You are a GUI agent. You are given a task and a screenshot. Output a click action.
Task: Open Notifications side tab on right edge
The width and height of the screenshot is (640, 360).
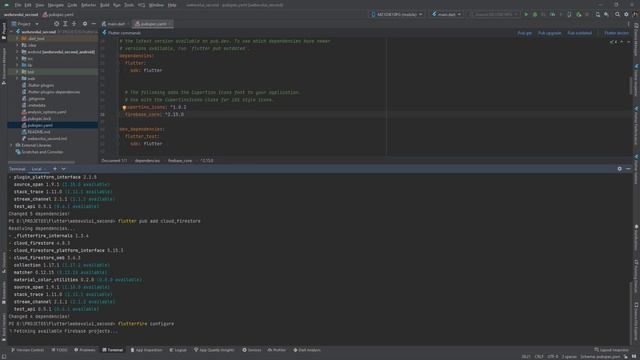(x=636, y=238)
